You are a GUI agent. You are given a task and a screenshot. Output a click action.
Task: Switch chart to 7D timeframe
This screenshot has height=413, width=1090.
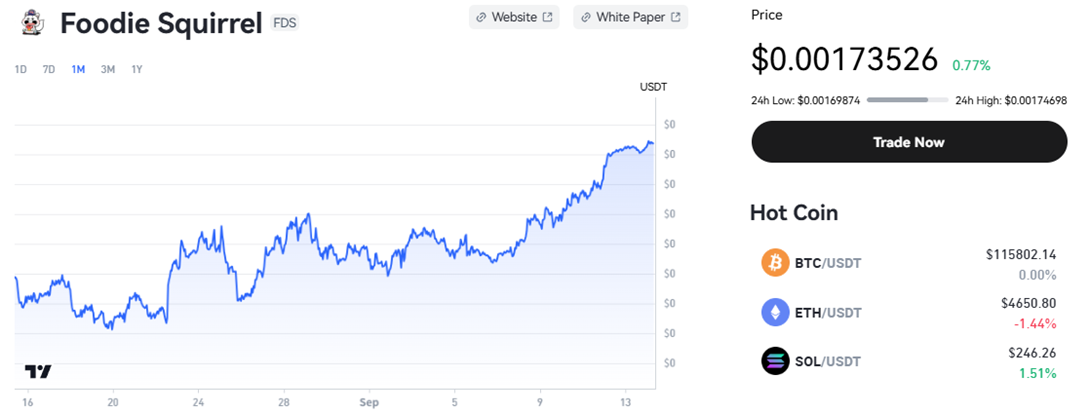[49, 69]
